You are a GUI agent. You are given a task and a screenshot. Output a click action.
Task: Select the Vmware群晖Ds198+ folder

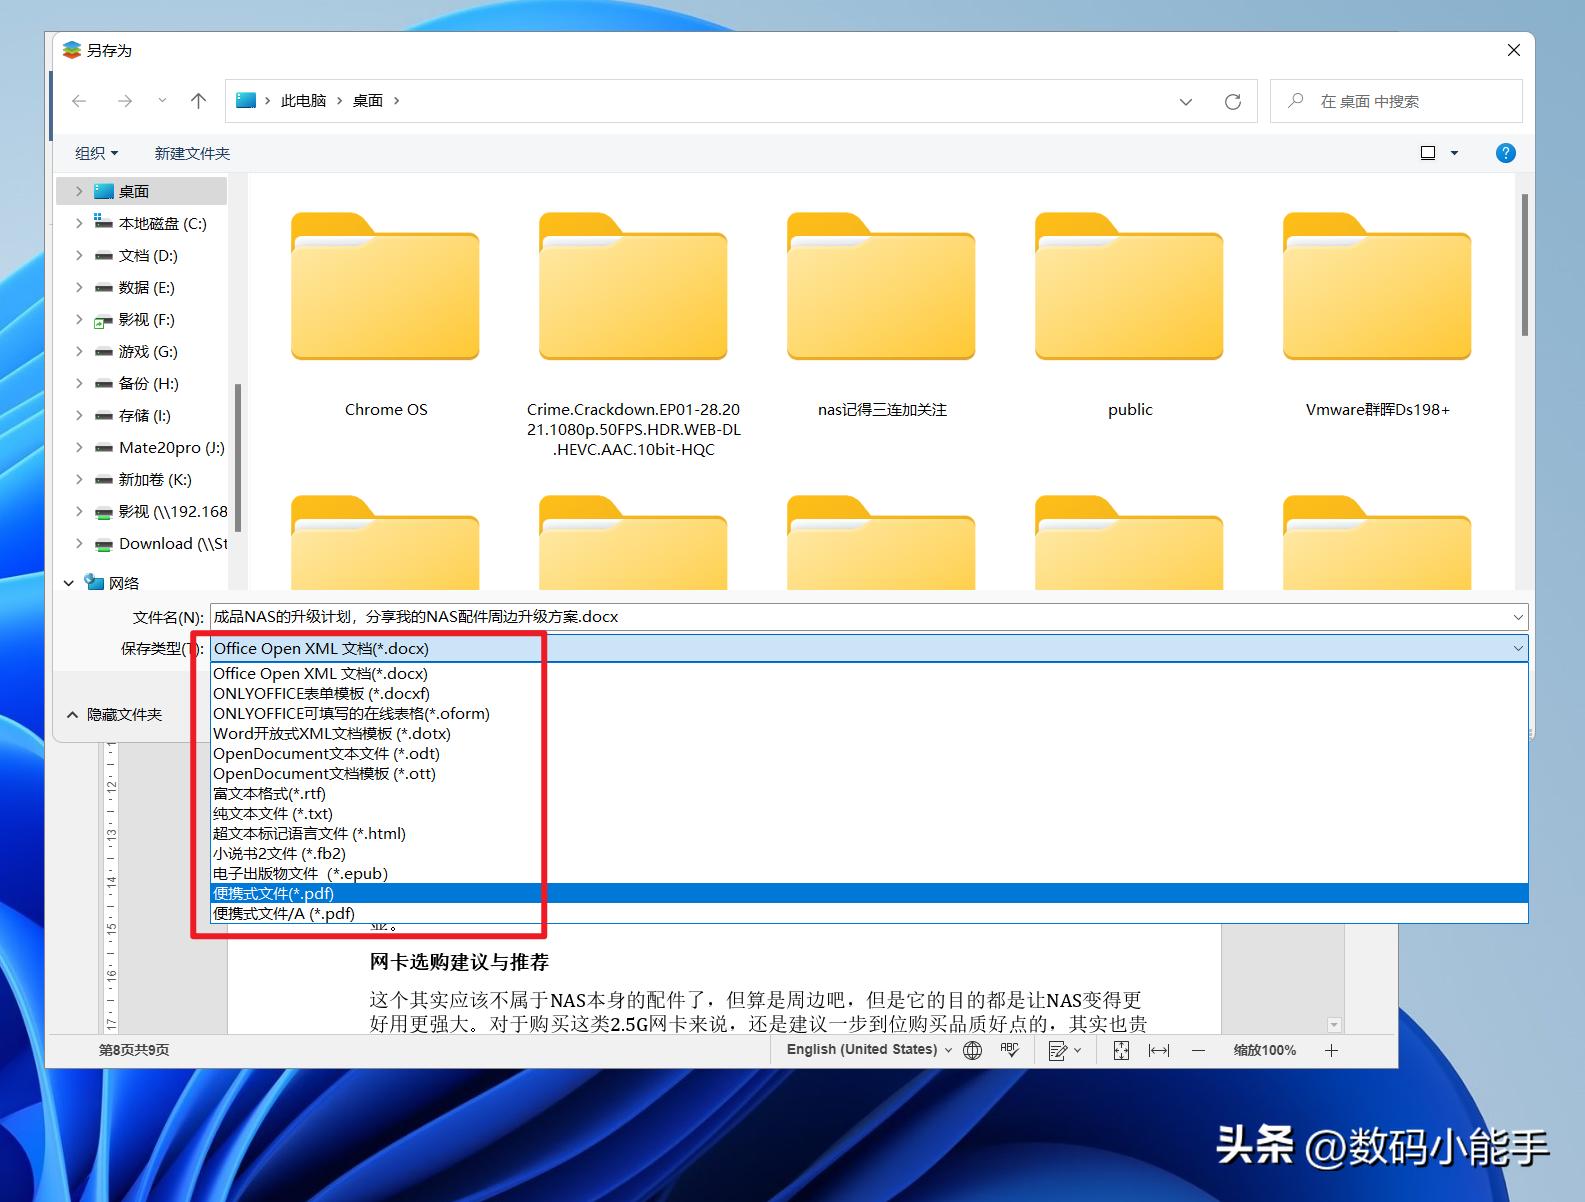[x=1378, y=316]
